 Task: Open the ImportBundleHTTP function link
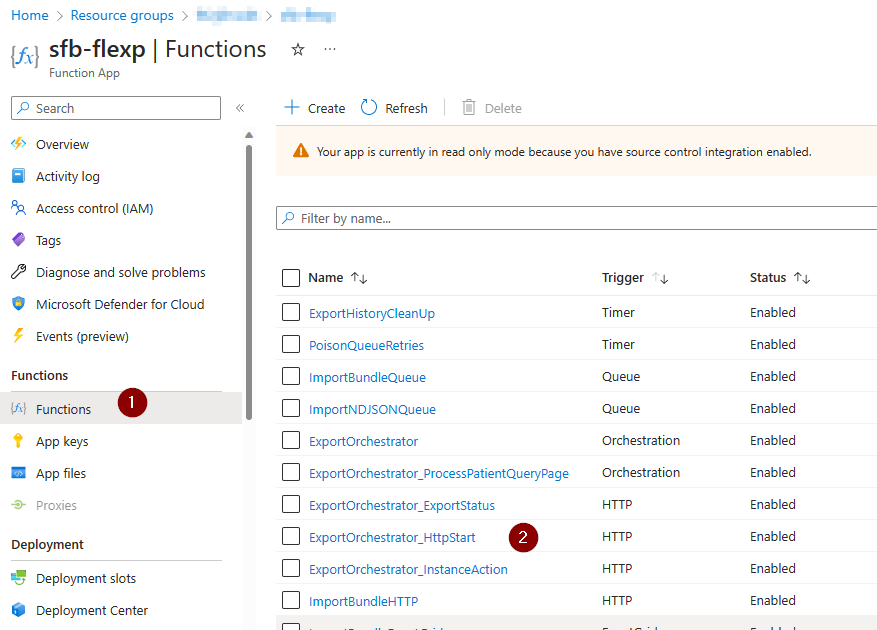[364, 601]
